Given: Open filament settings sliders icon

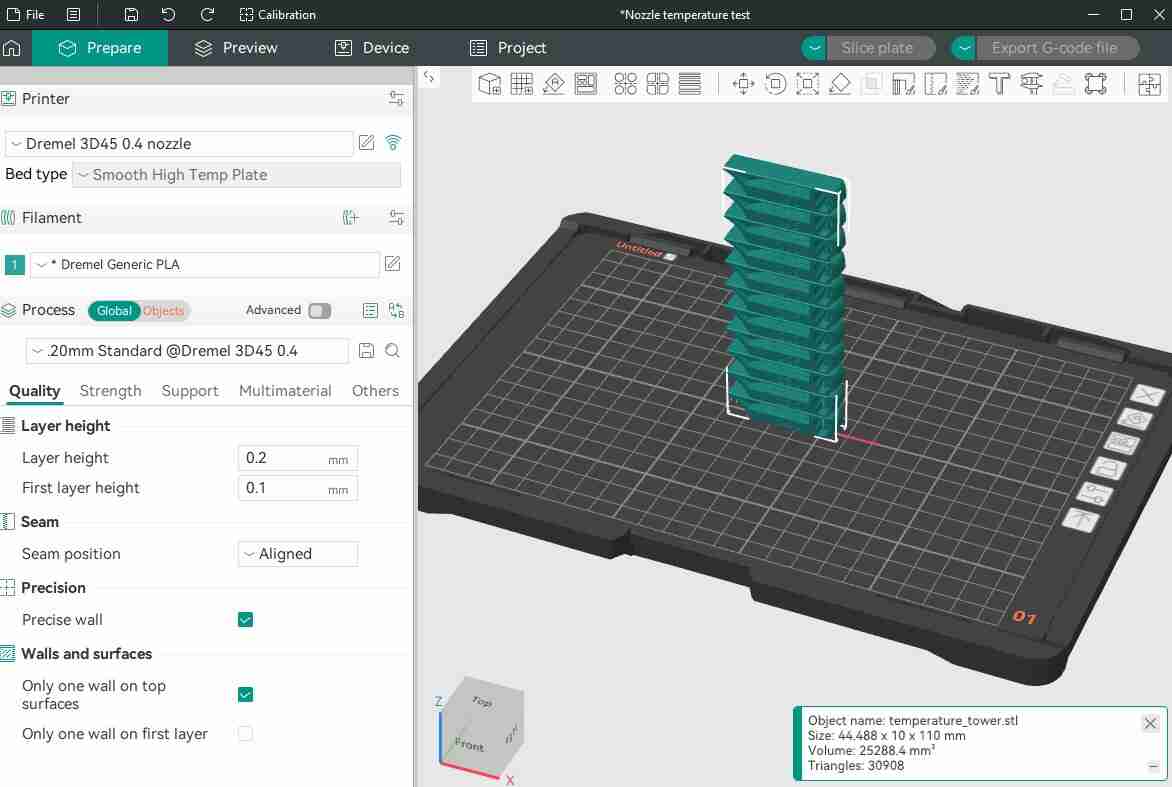Looking at the screenshot, I should click(396, 217).
